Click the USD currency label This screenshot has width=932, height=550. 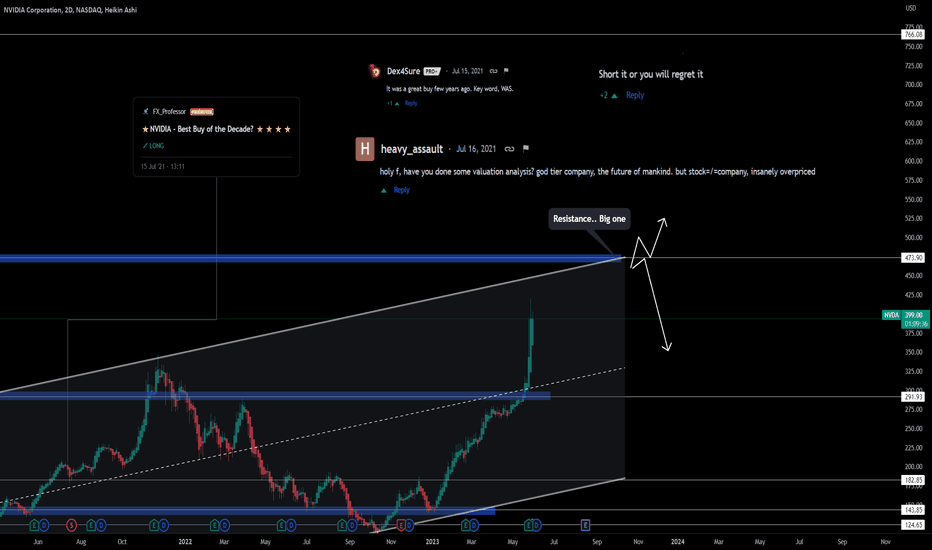pos(911,8)
